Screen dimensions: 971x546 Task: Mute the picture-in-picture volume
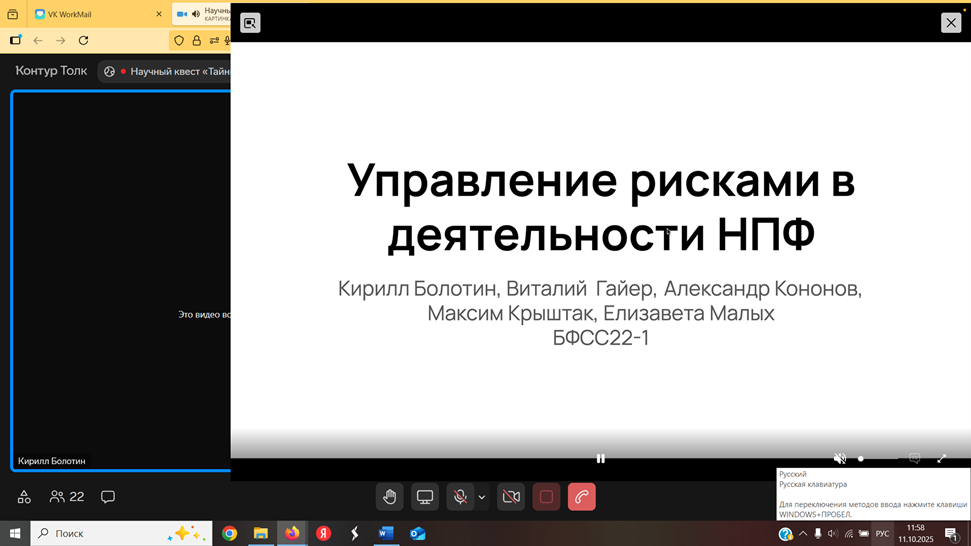point(840,458)
